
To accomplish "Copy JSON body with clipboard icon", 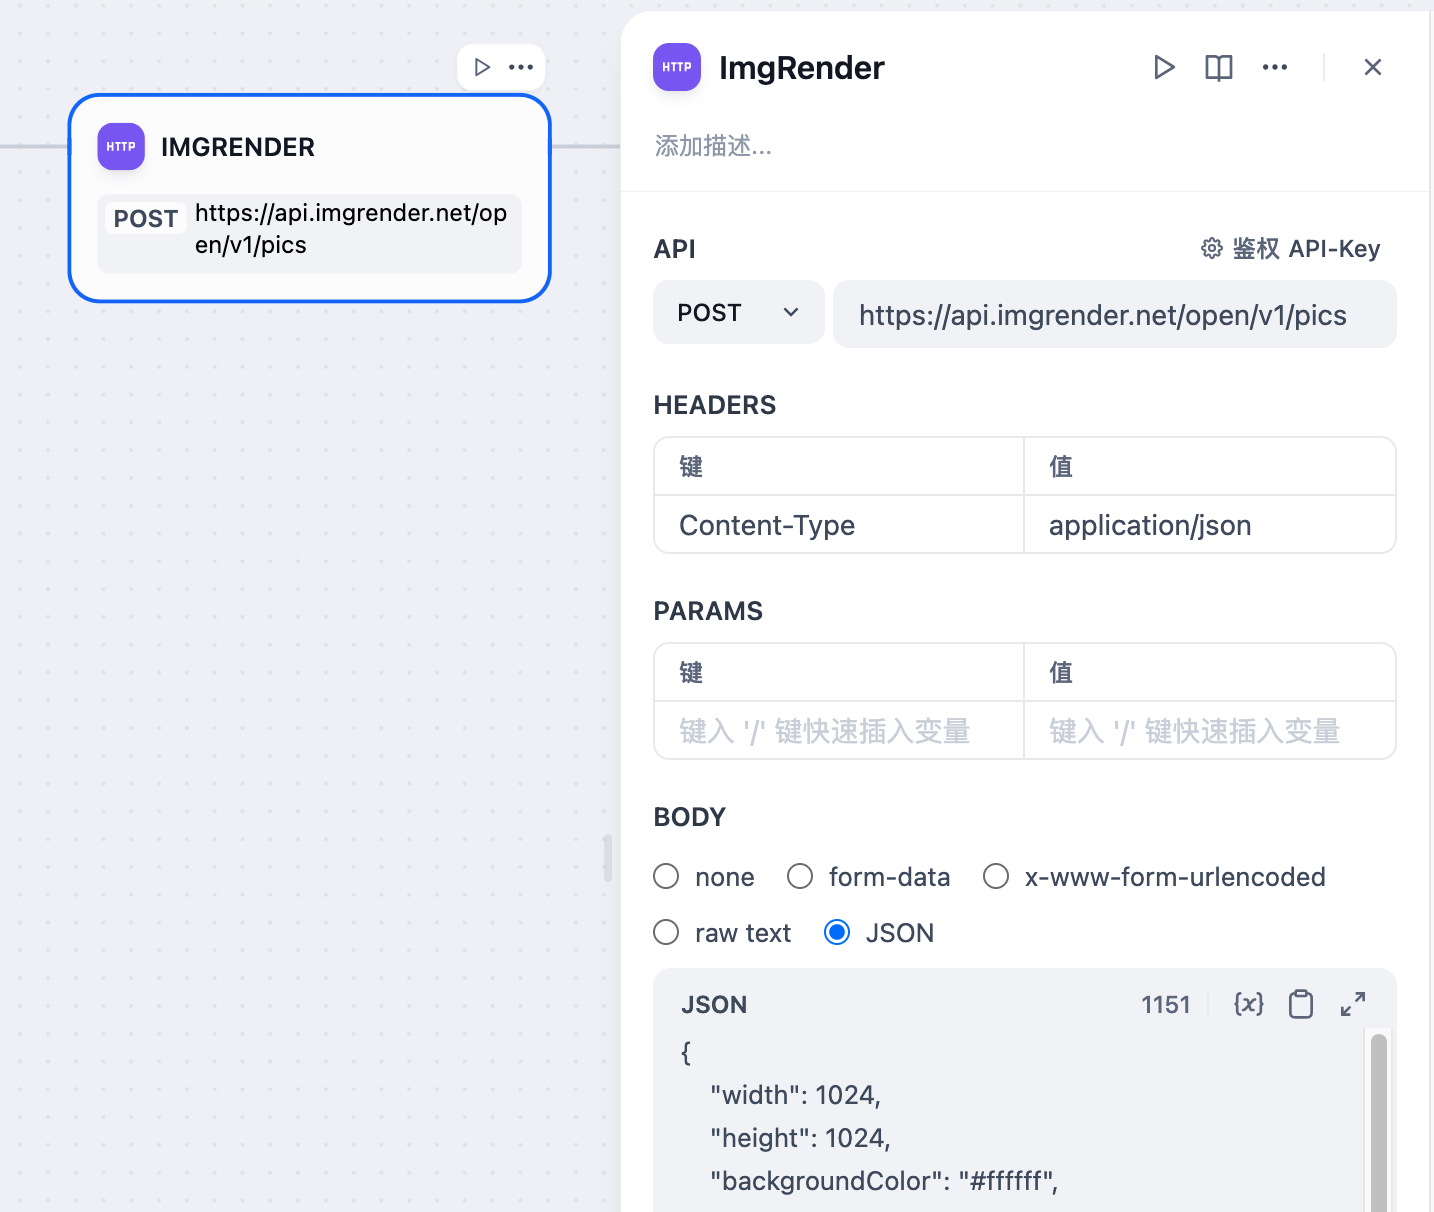I will coord(1301,1004).
